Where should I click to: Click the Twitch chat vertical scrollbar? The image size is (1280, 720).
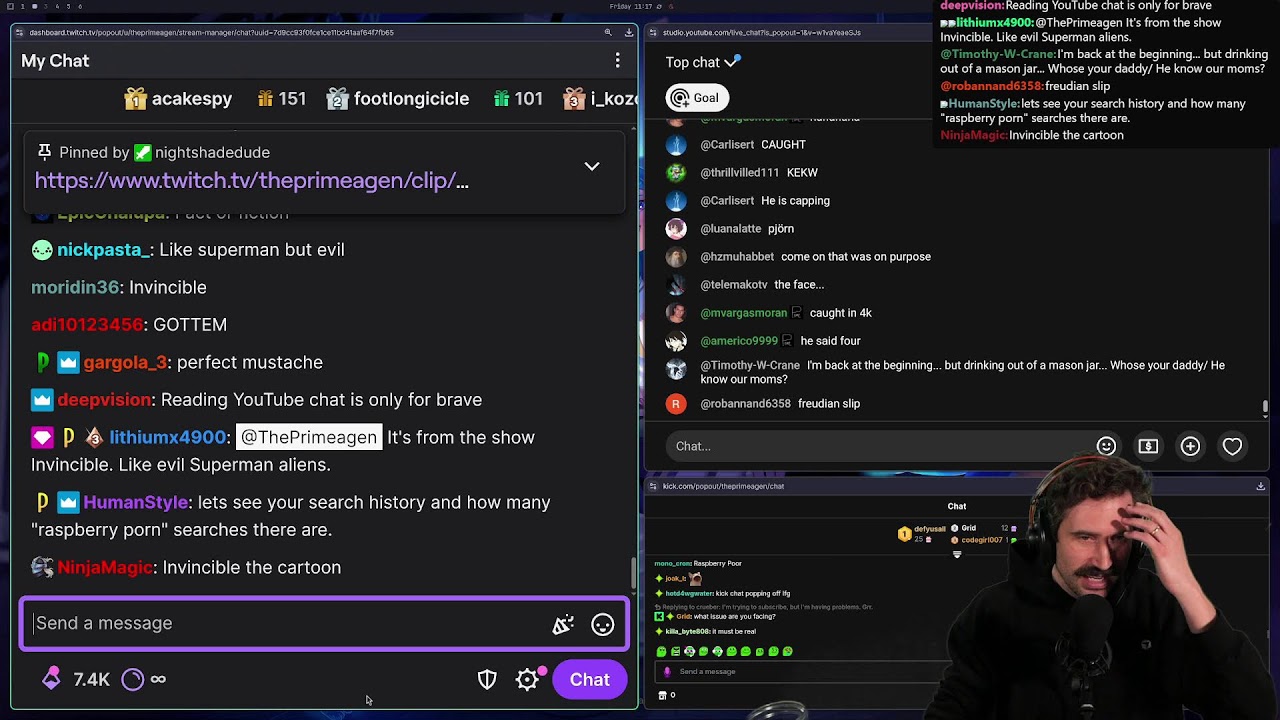tap(632, 573)
